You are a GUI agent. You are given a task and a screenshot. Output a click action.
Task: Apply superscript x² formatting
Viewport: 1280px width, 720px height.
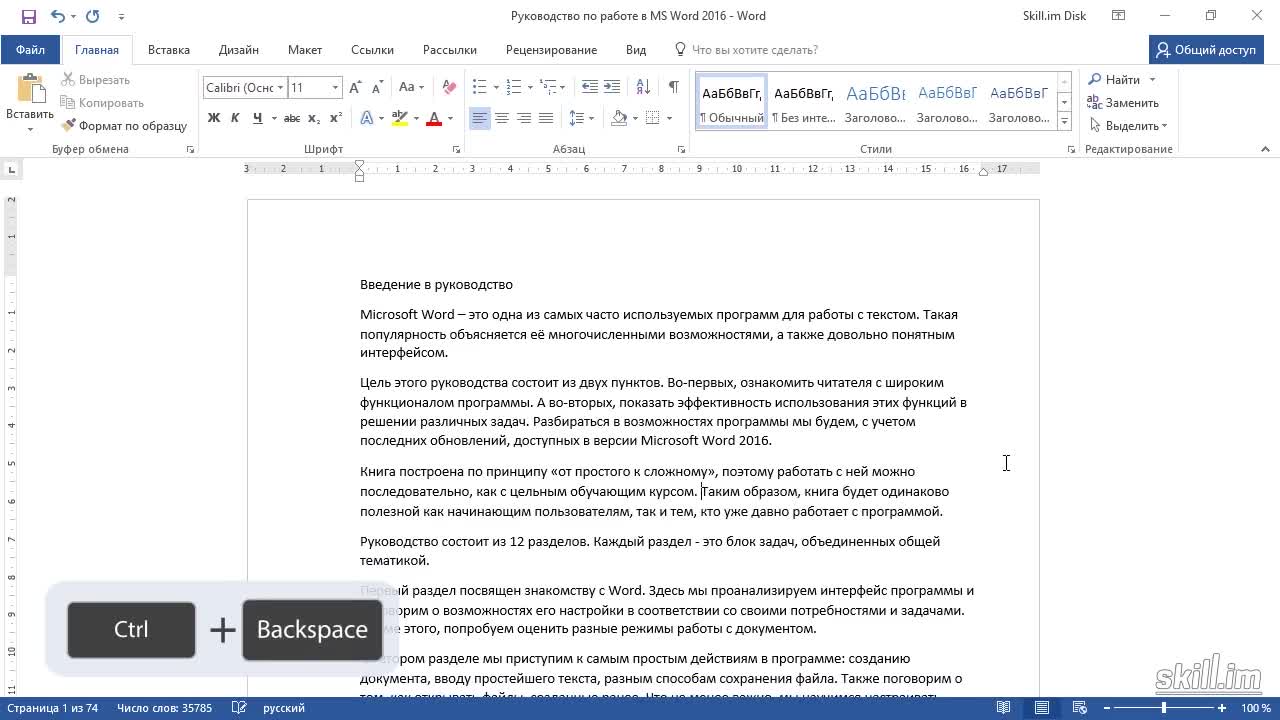336,118
